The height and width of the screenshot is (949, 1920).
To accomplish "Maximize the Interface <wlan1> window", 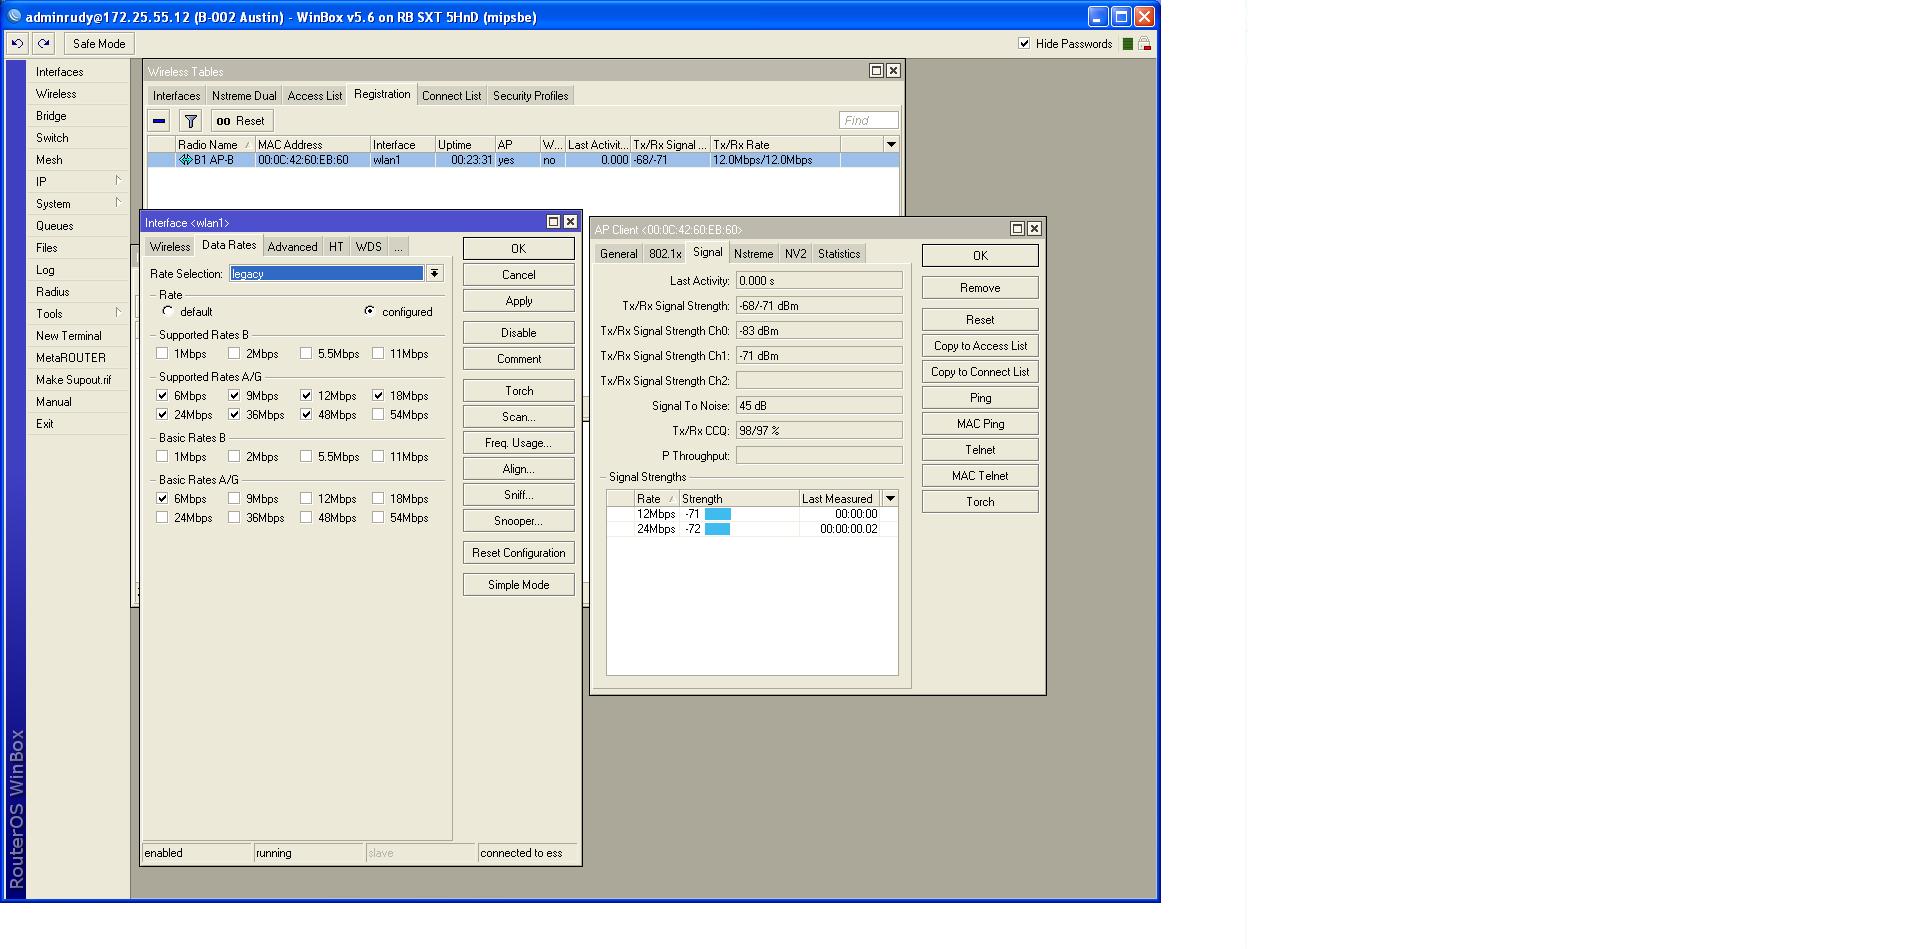I will coord(553,222).
